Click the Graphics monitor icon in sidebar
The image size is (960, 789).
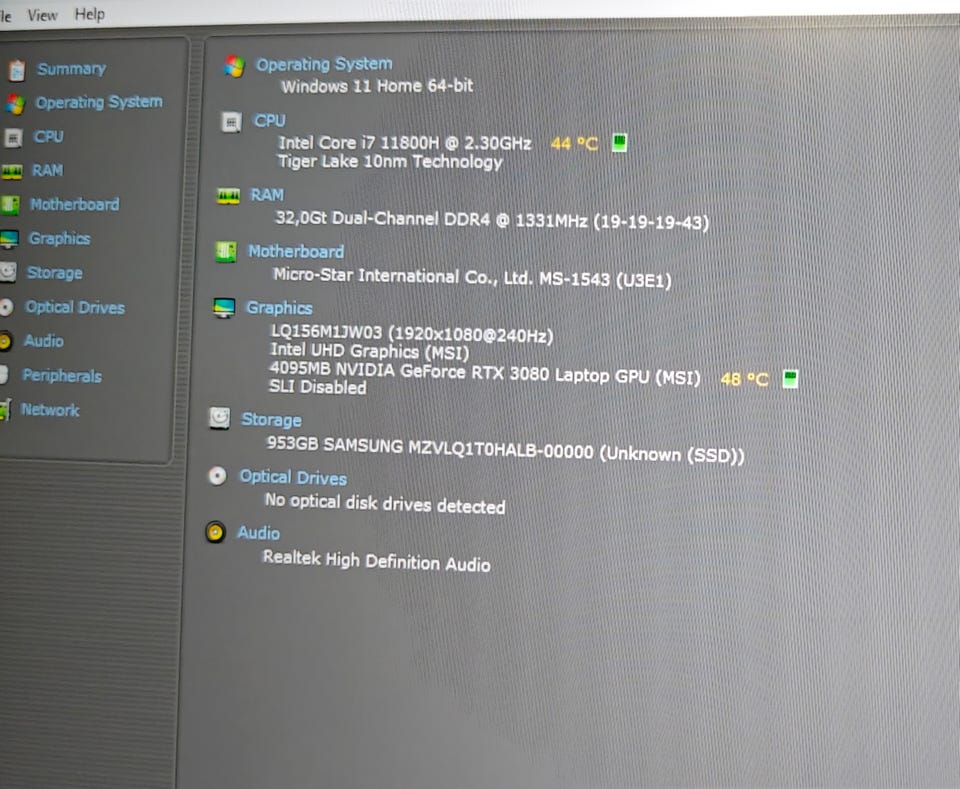9,239
